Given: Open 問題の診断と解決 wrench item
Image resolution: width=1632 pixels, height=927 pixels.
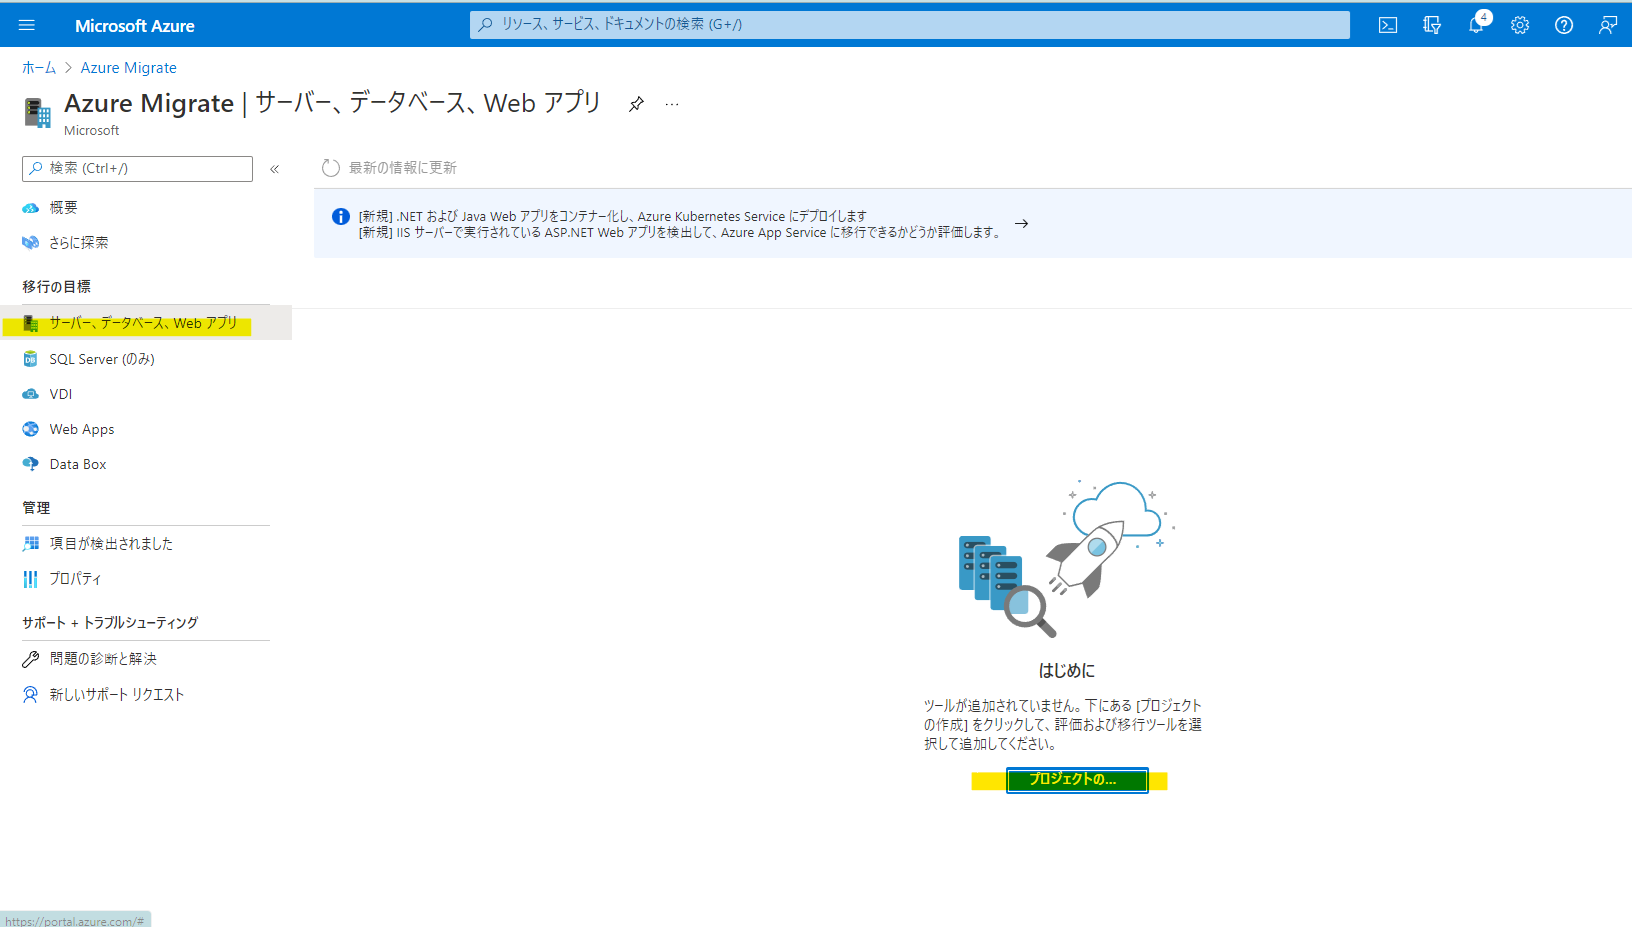Looking at the screenshot, I should [103, 658].
